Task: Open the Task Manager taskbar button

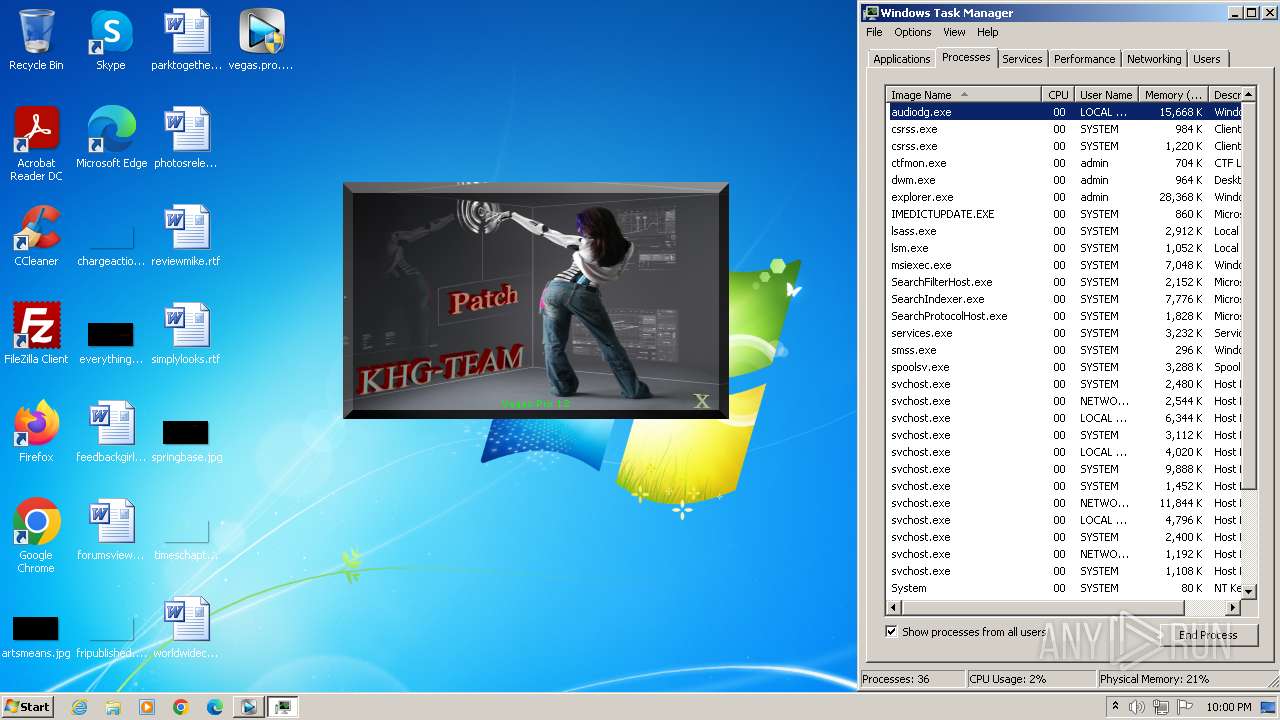Action: coord(283,707)
